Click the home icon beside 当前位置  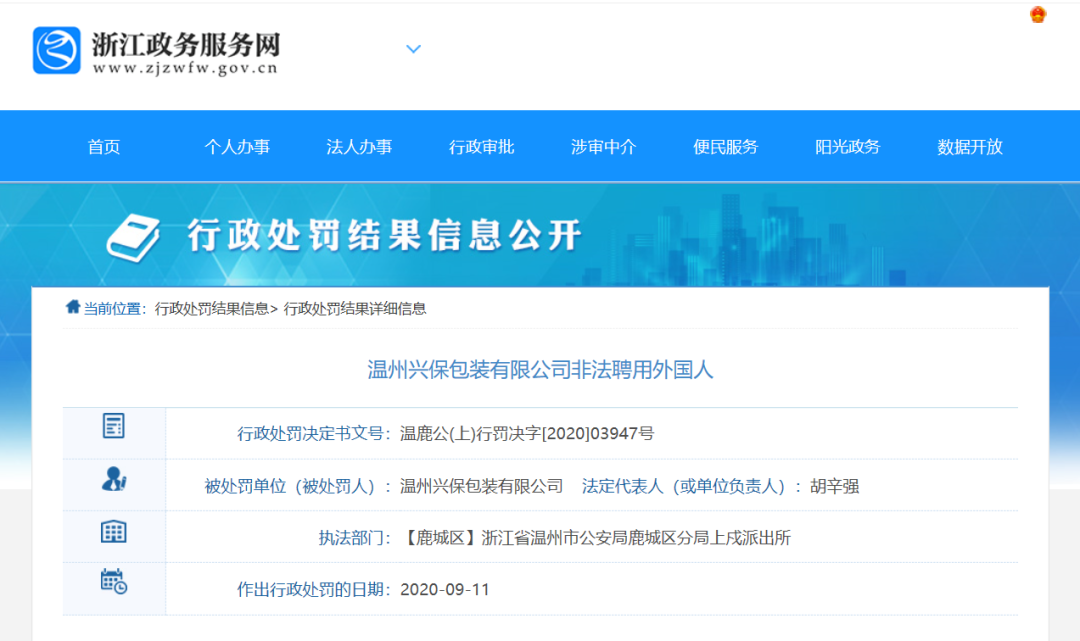[x=73, y=308]
